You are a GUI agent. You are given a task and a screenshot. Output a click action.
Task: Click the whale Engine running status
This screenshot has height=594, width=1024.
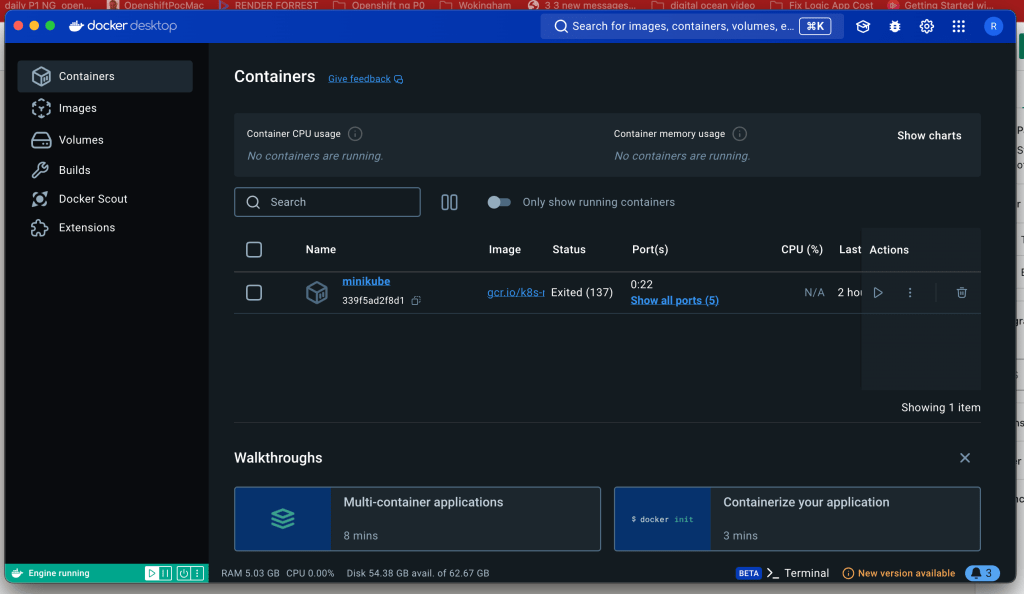50,573
